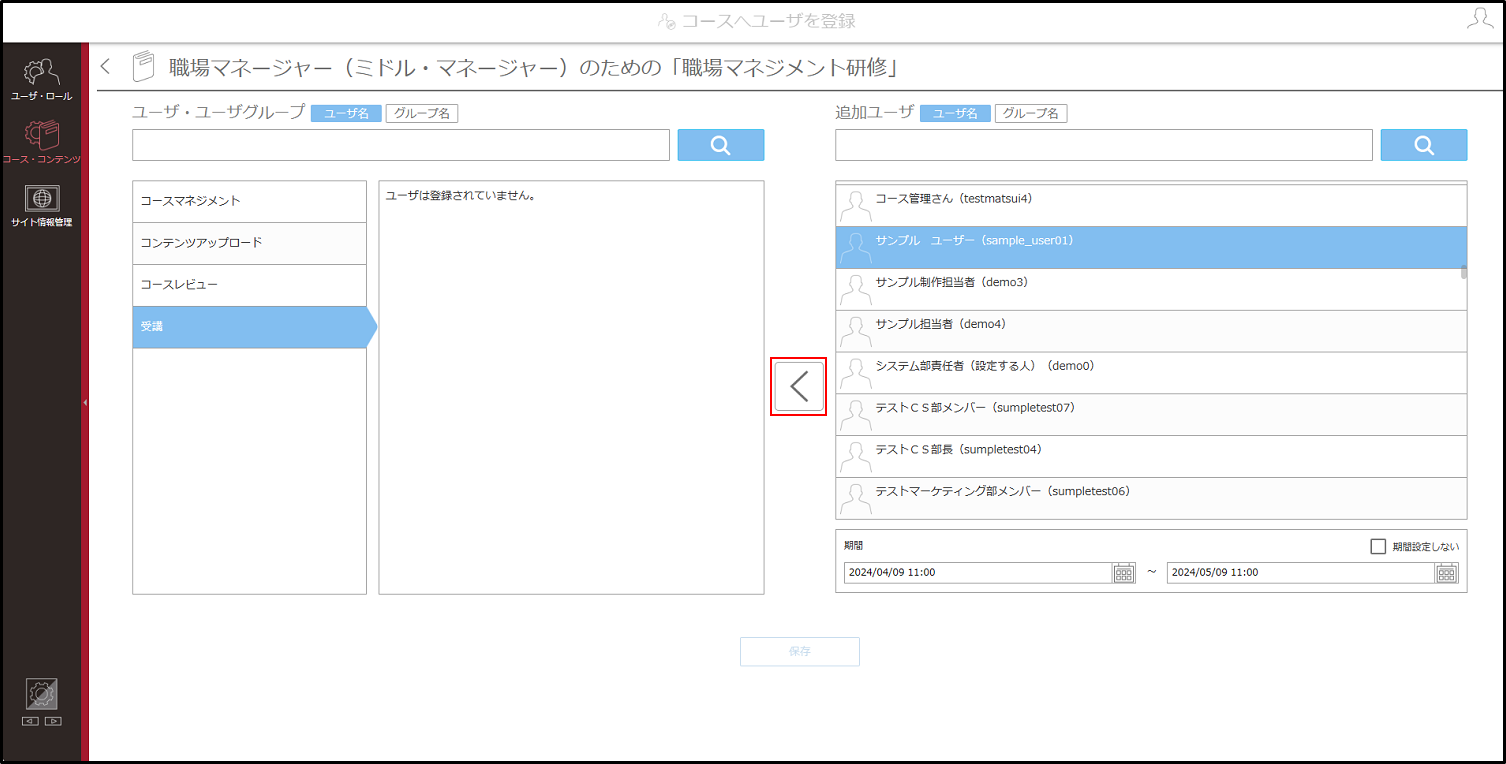Click avatar of コース管理さん (testmatsui4)
This screenshot has width=1506, height=764.
[855, 205]
